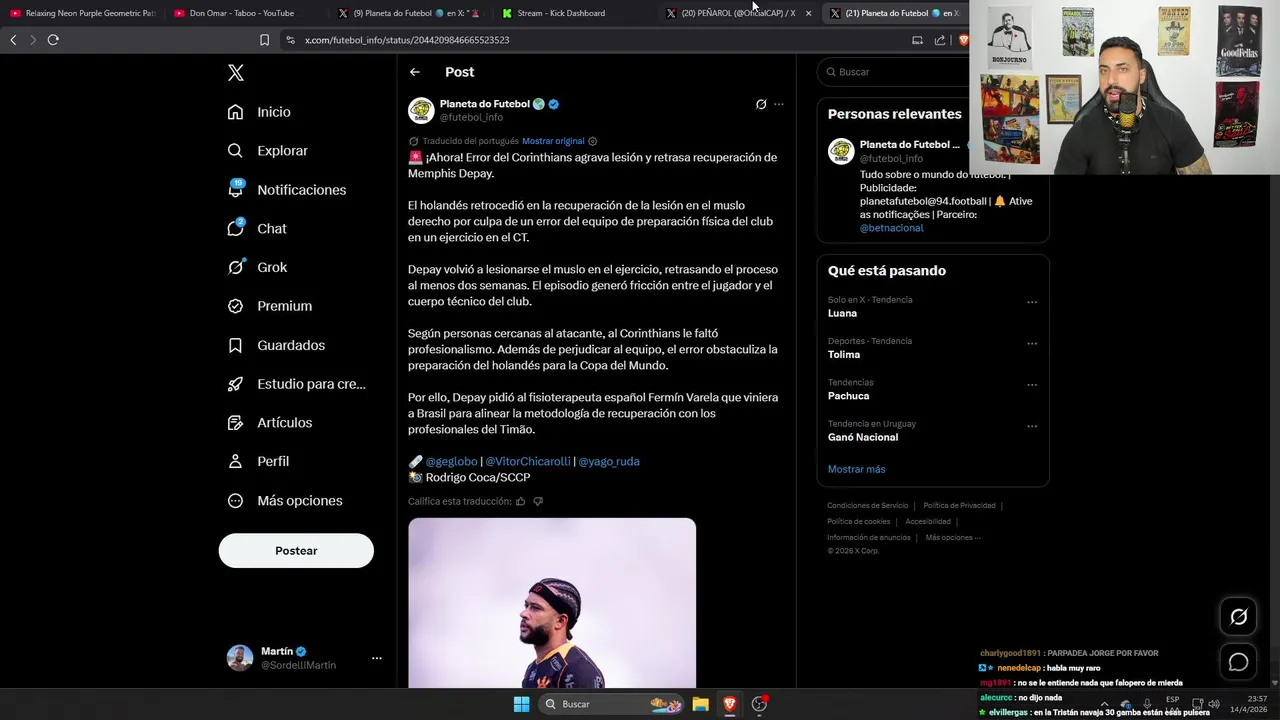Open Política de cookies link
Viewport: 1280px width, 720px height.
pos(858,522)
